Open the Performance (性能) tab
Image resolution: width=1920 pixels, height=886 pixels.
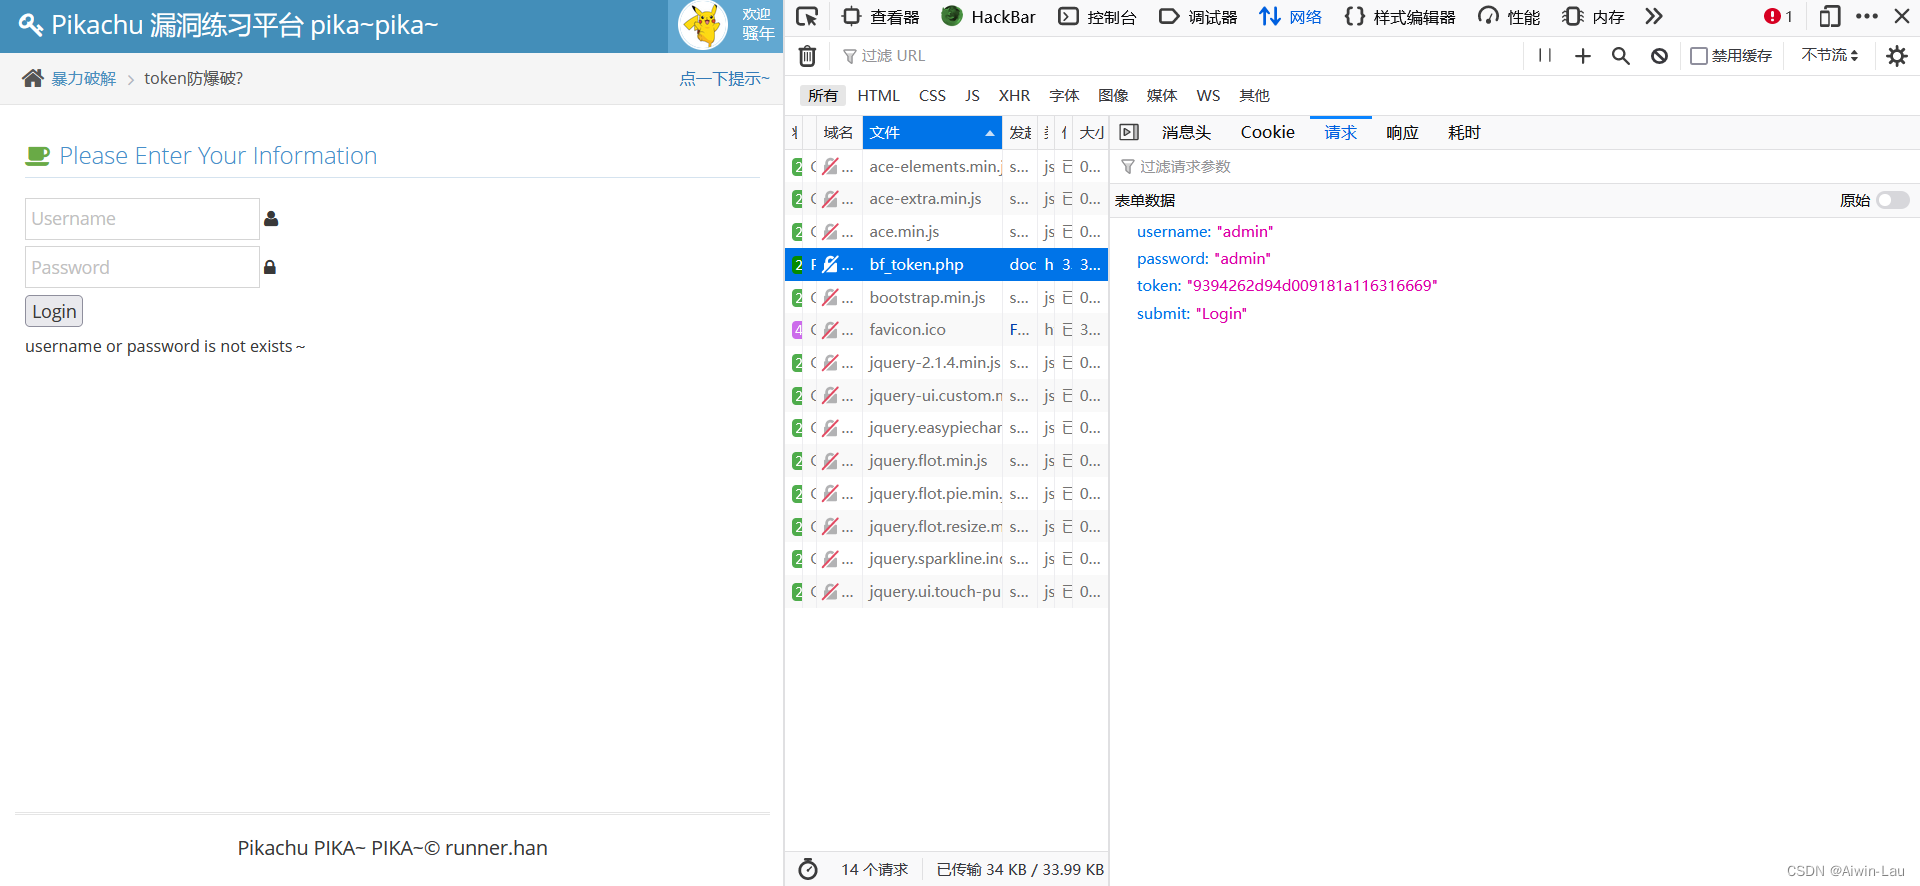tap(1509, 17)
